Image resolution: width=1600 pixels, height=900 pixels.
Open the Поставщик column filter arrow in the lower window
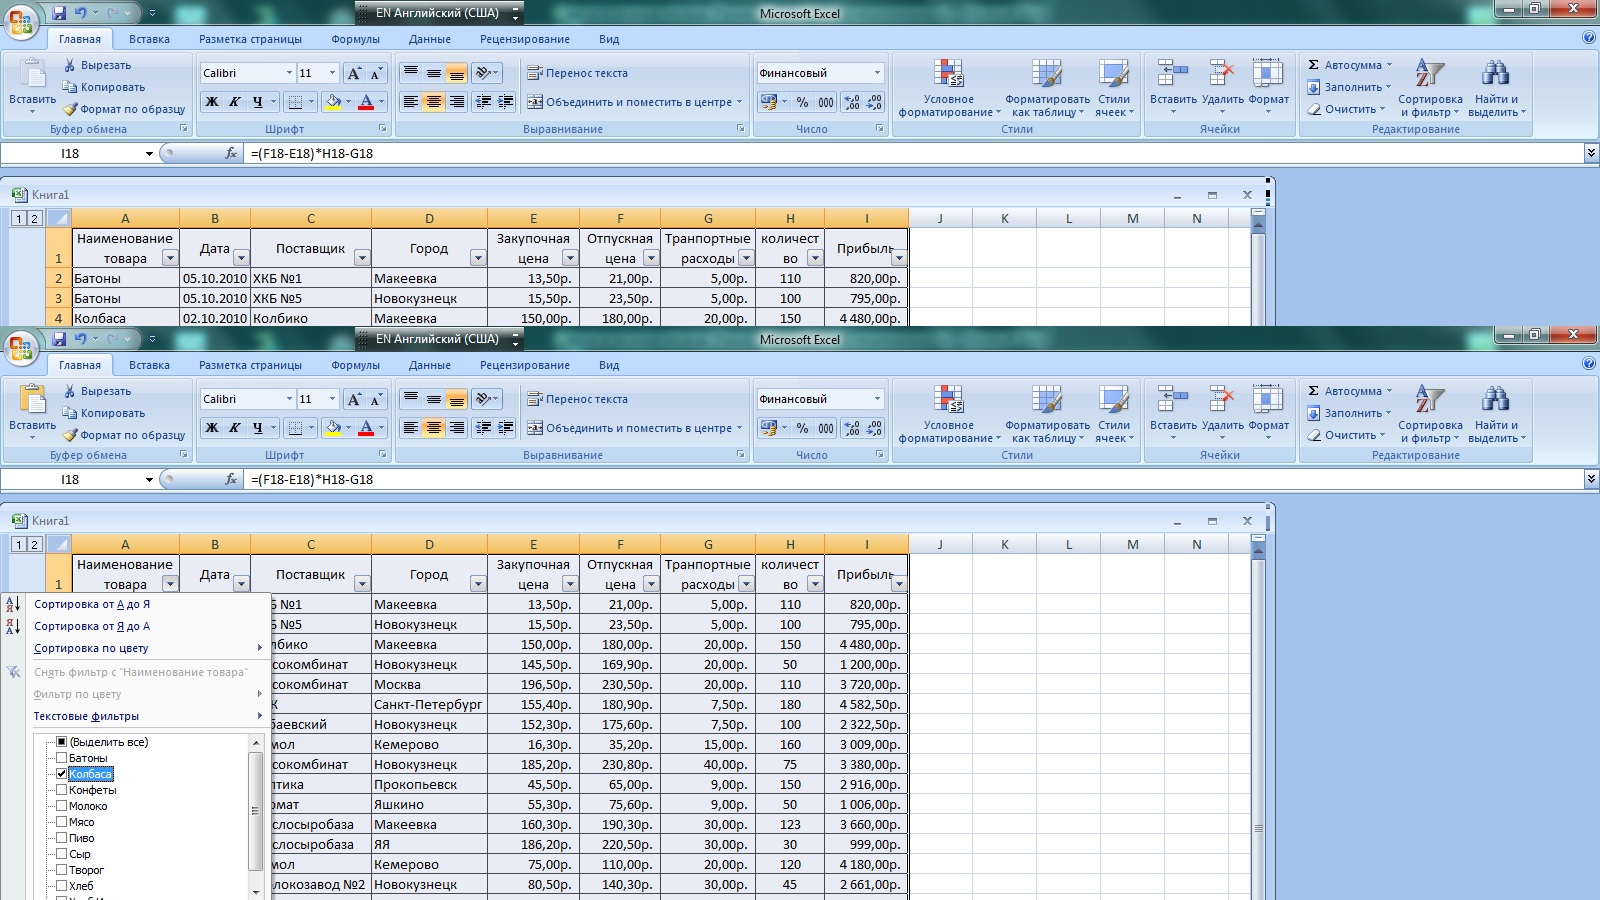tap(362, 584)
